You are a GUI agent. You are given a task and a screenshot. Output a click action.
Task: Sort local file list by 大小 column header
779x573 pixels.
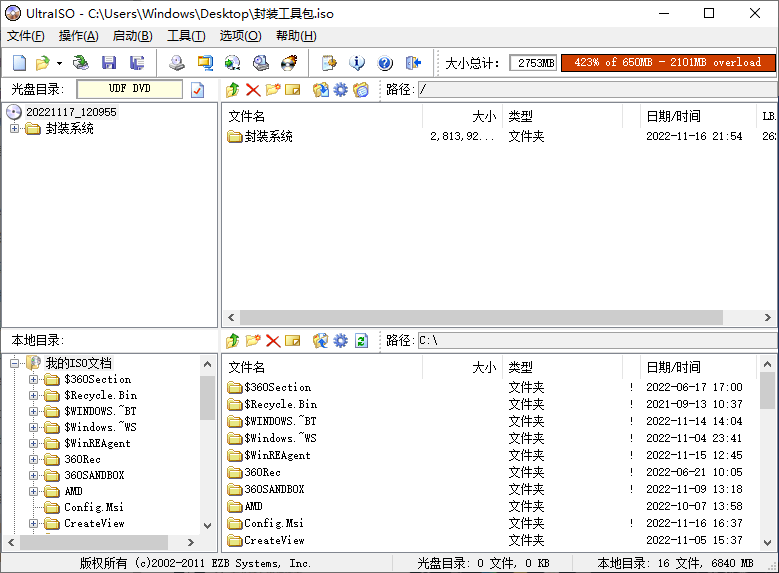pyautogui.click(x=463, y=367)
